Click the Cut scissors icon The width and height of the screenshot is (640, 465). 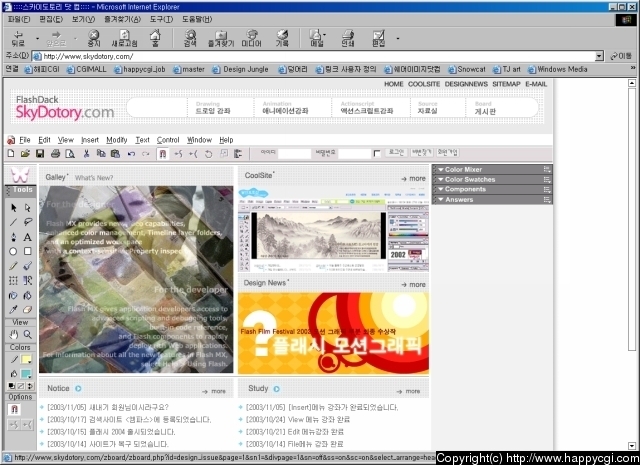pos(86,154)
